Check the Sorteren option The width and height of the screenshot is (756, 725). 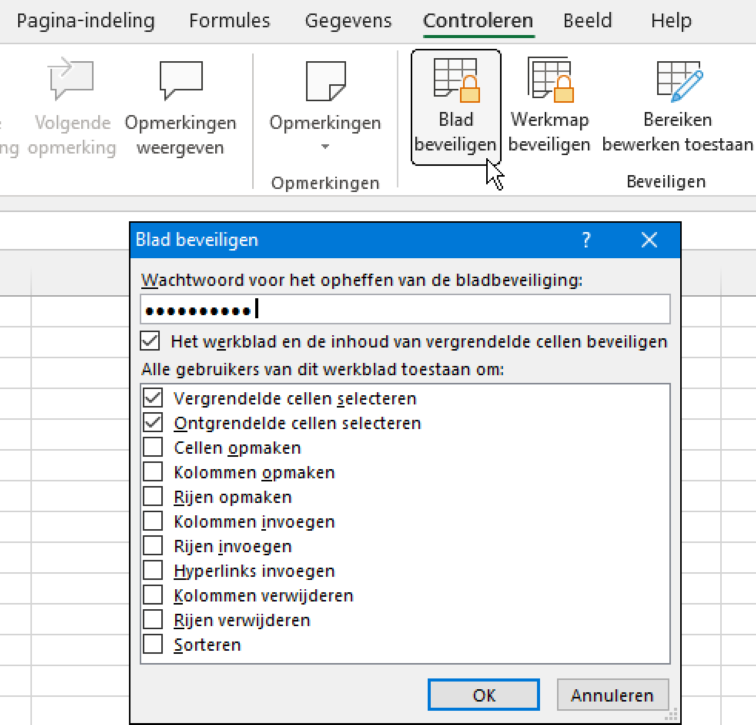[153, 645]
